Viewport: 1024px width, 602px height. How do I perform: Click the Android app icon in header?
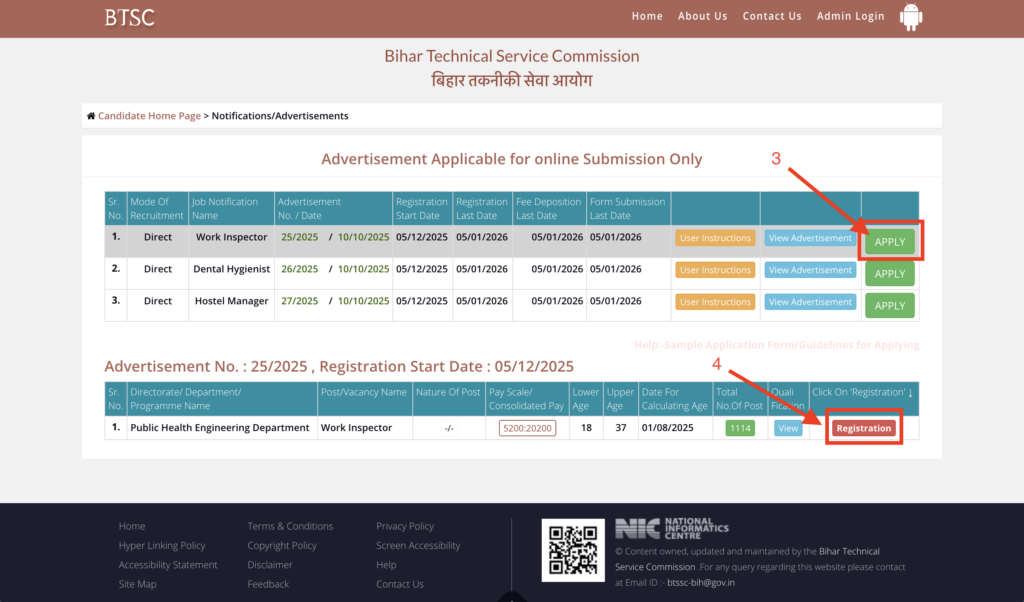click(x=910, y=17)
